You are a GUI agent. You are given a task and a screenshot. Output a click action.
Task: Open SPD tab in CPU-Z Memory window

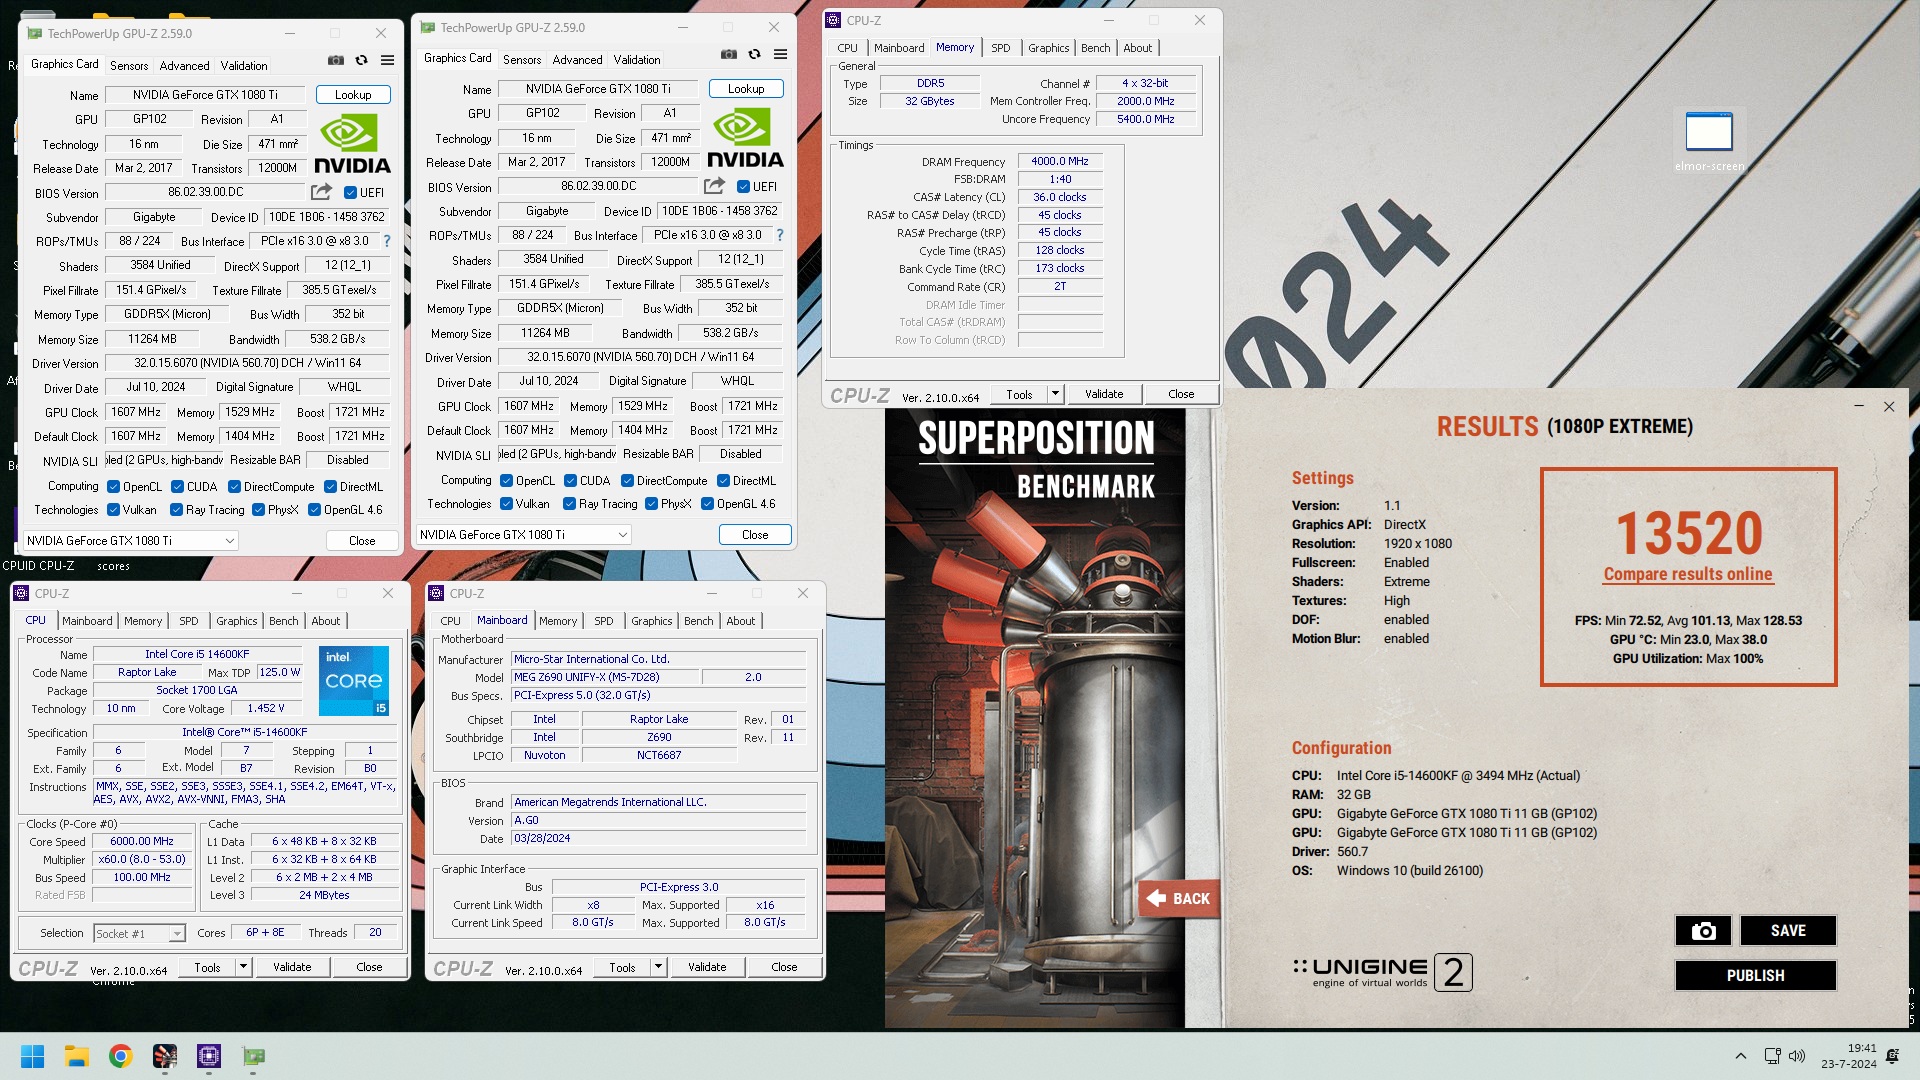(x=1000, y=48)
